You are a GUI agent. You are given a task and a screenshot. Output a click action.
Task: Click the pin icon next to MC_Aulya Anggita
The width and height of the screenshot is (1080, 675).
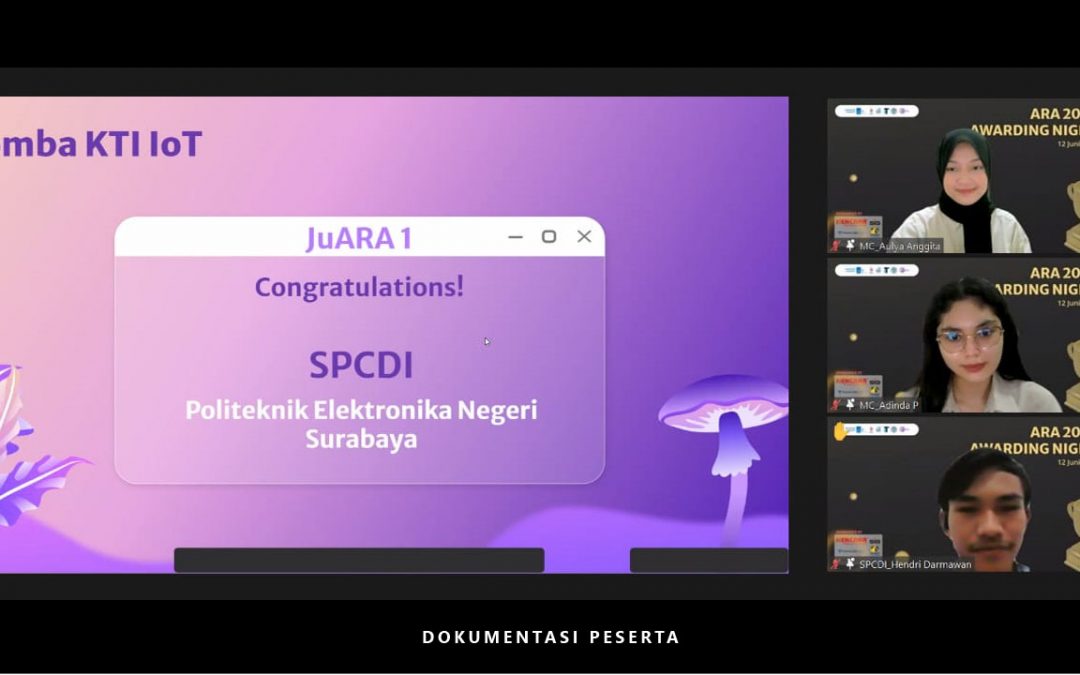[850, 245]
